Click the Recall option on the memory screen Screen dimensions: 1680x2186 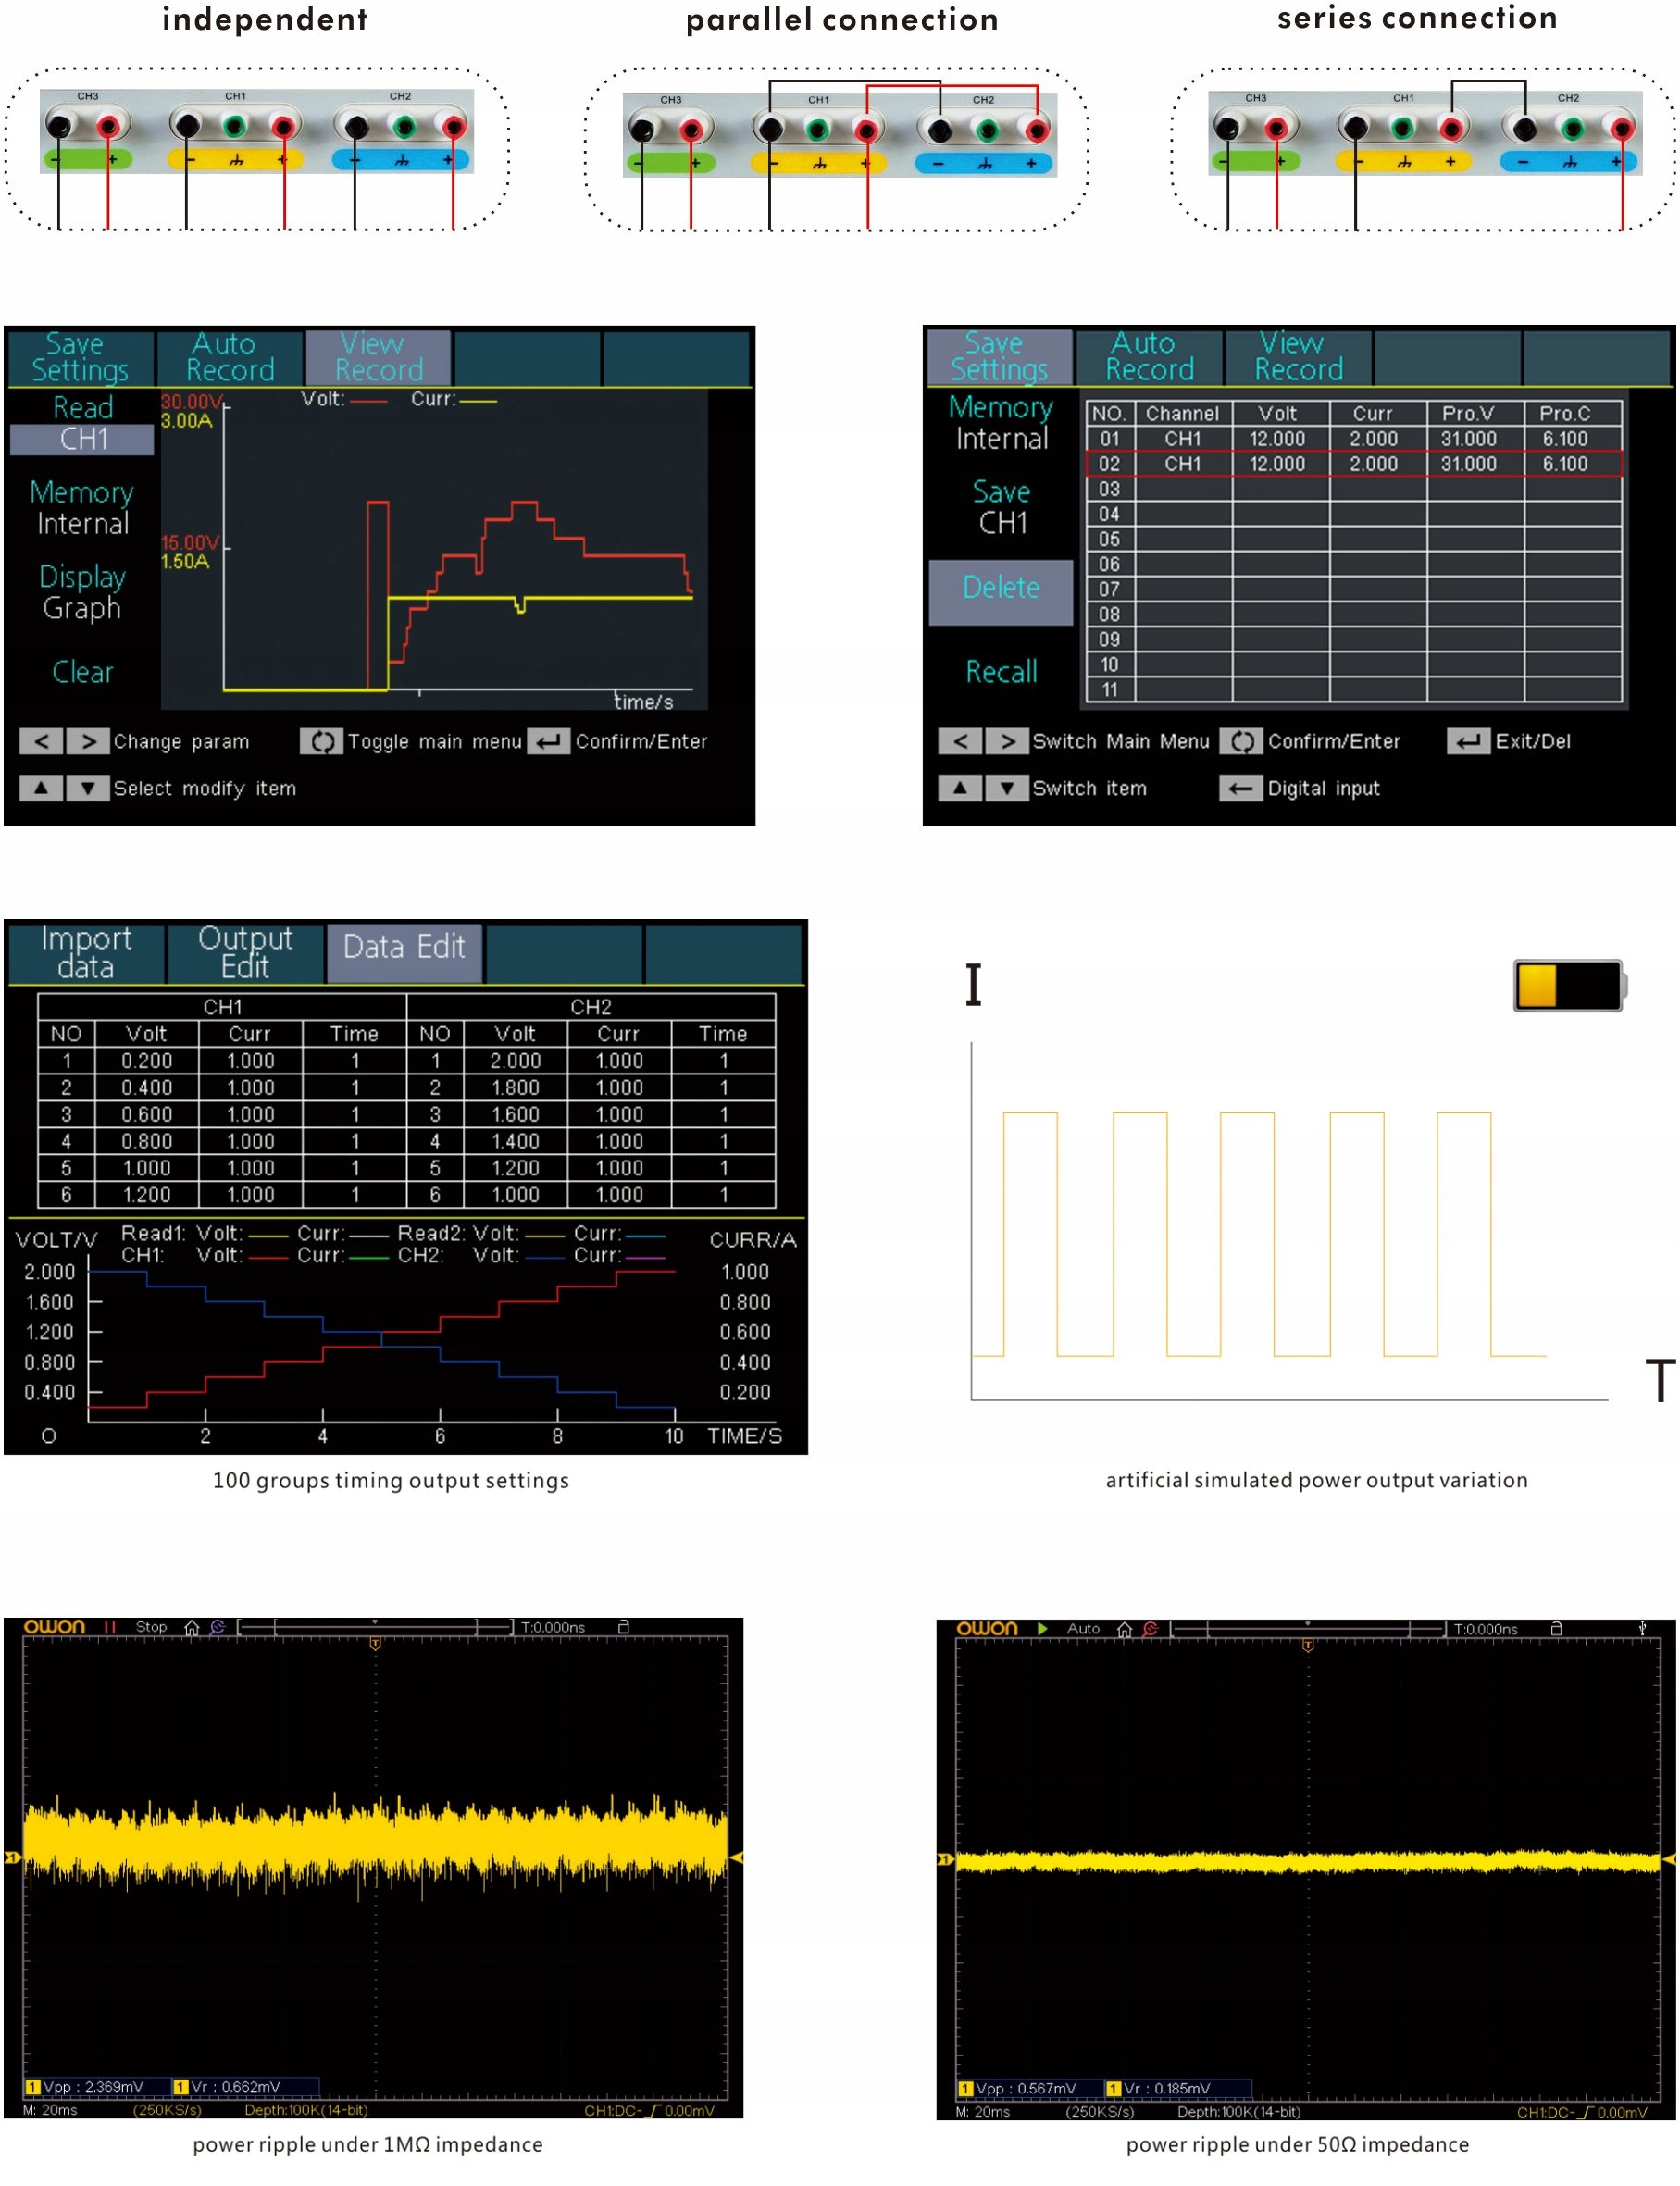pyautogui.click(x=1001, y=672)
